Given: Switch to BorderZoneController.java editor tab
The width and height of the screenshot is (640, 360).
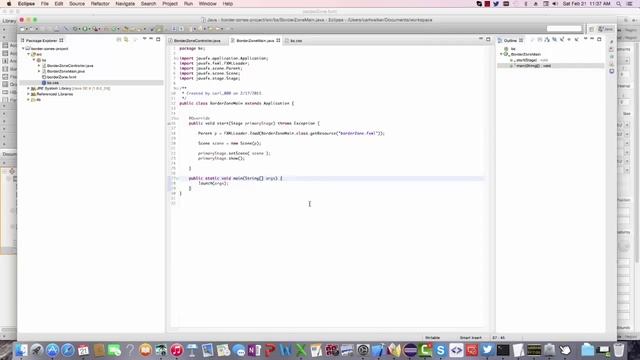Looking at the screenshot, I should pos(197,41).
